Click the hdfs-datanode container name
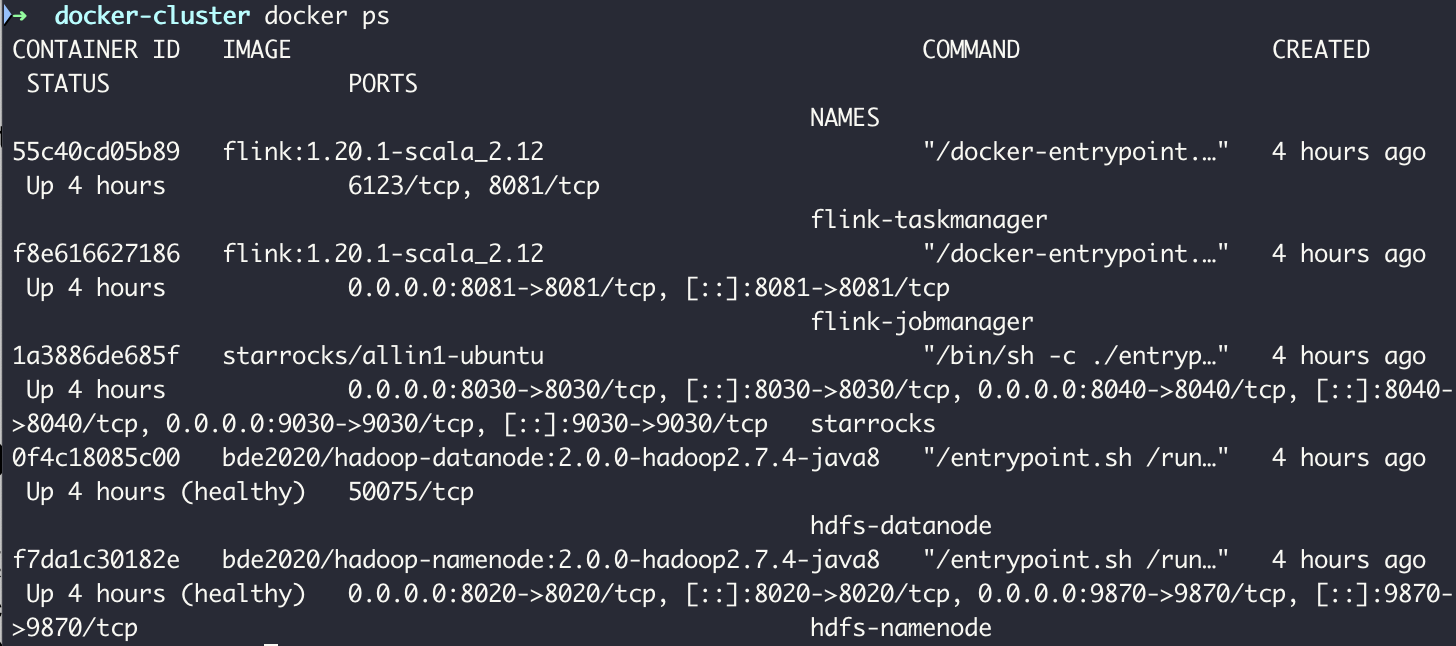 901,526
